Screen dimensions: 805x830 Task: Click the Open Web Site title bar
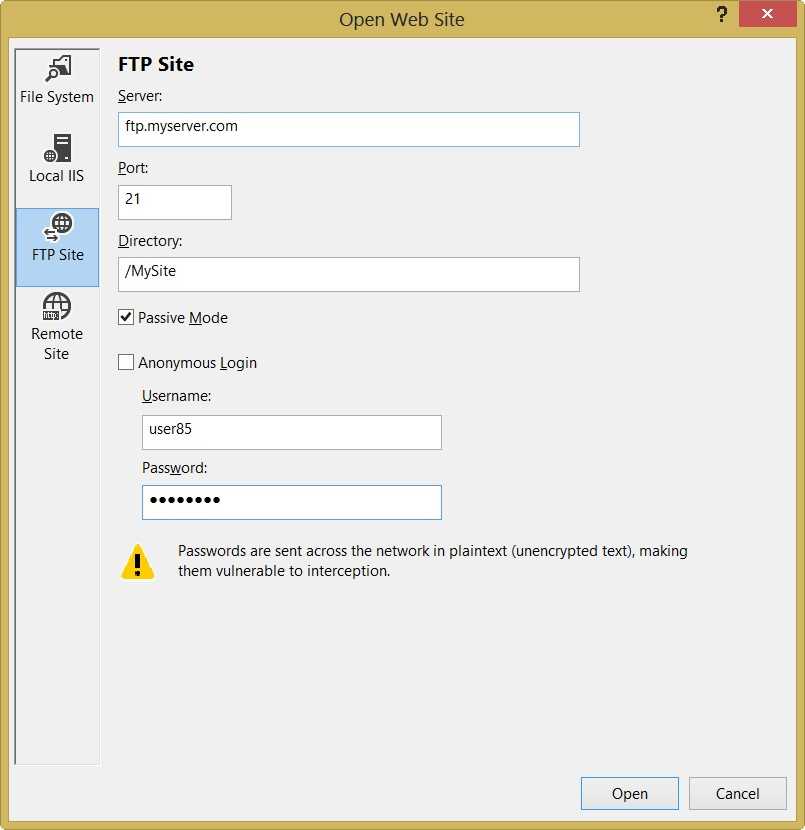point(401,19)
